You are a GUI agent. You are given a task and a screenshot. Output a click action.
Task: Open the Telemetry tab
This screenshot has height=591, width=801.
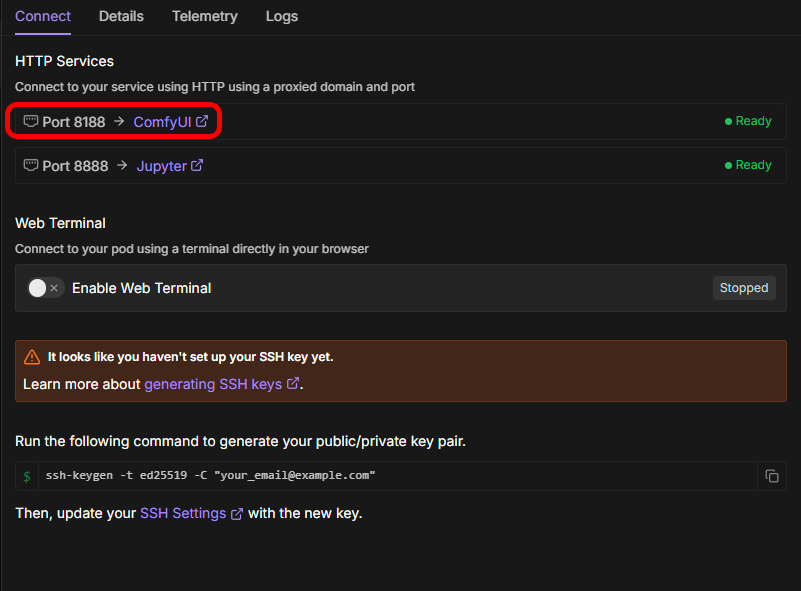(x=204, y=16)
